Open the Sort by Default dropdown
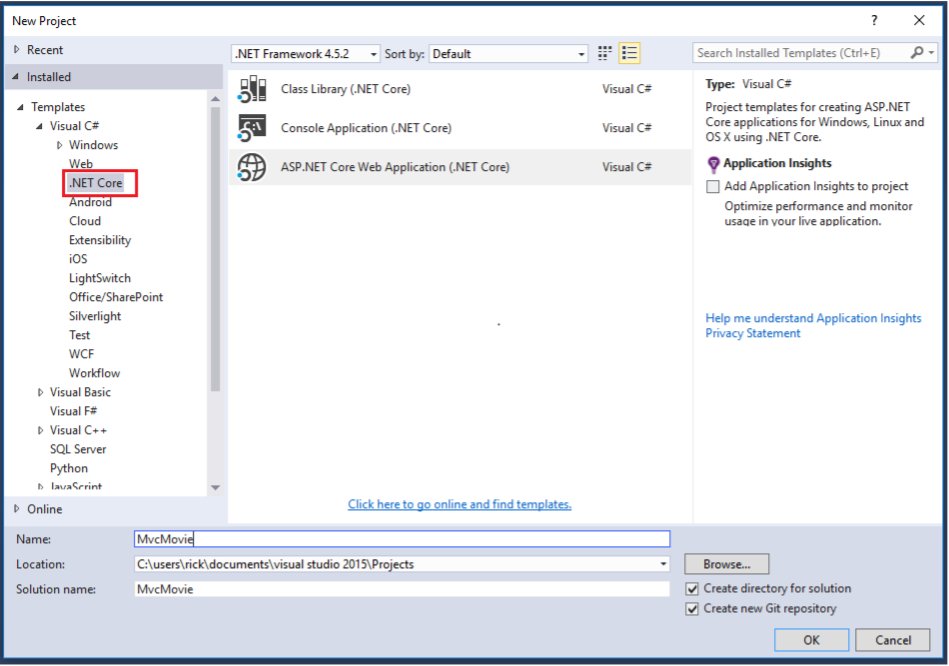 tap(508, 54)
